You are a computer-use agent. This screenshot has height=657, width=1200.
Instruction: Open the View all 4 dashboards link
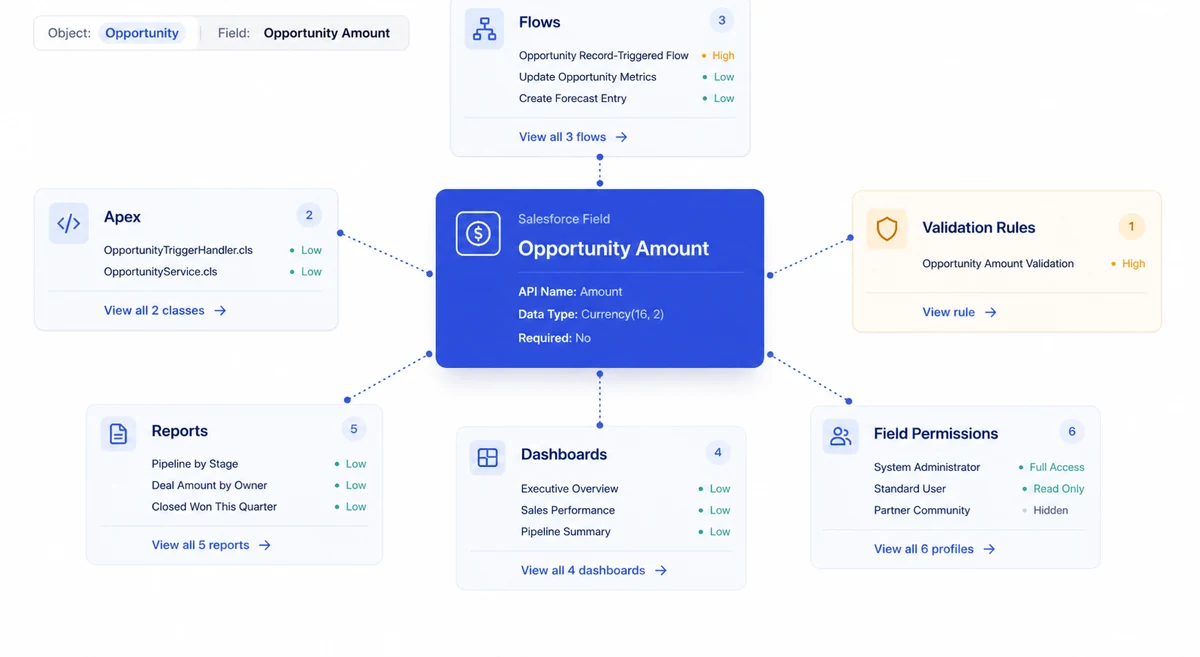pyautogui.click(x=594, y=570)
